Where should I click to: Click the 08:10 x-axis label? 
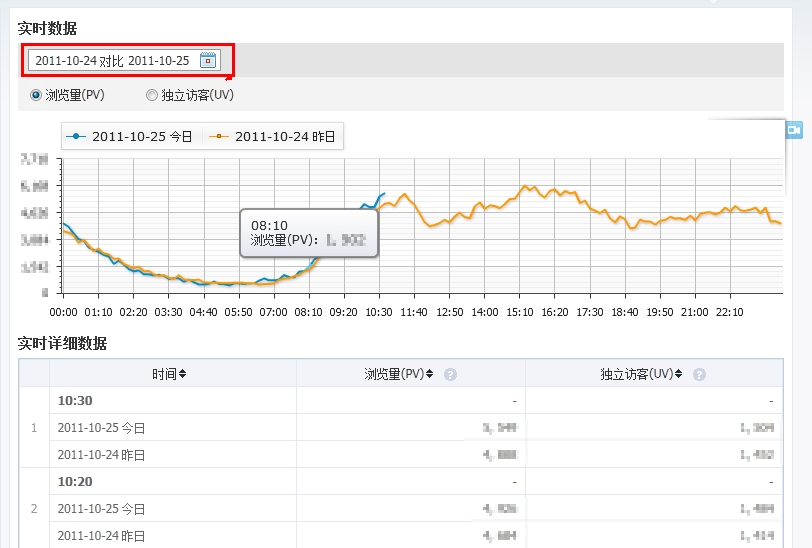[308, 312]
